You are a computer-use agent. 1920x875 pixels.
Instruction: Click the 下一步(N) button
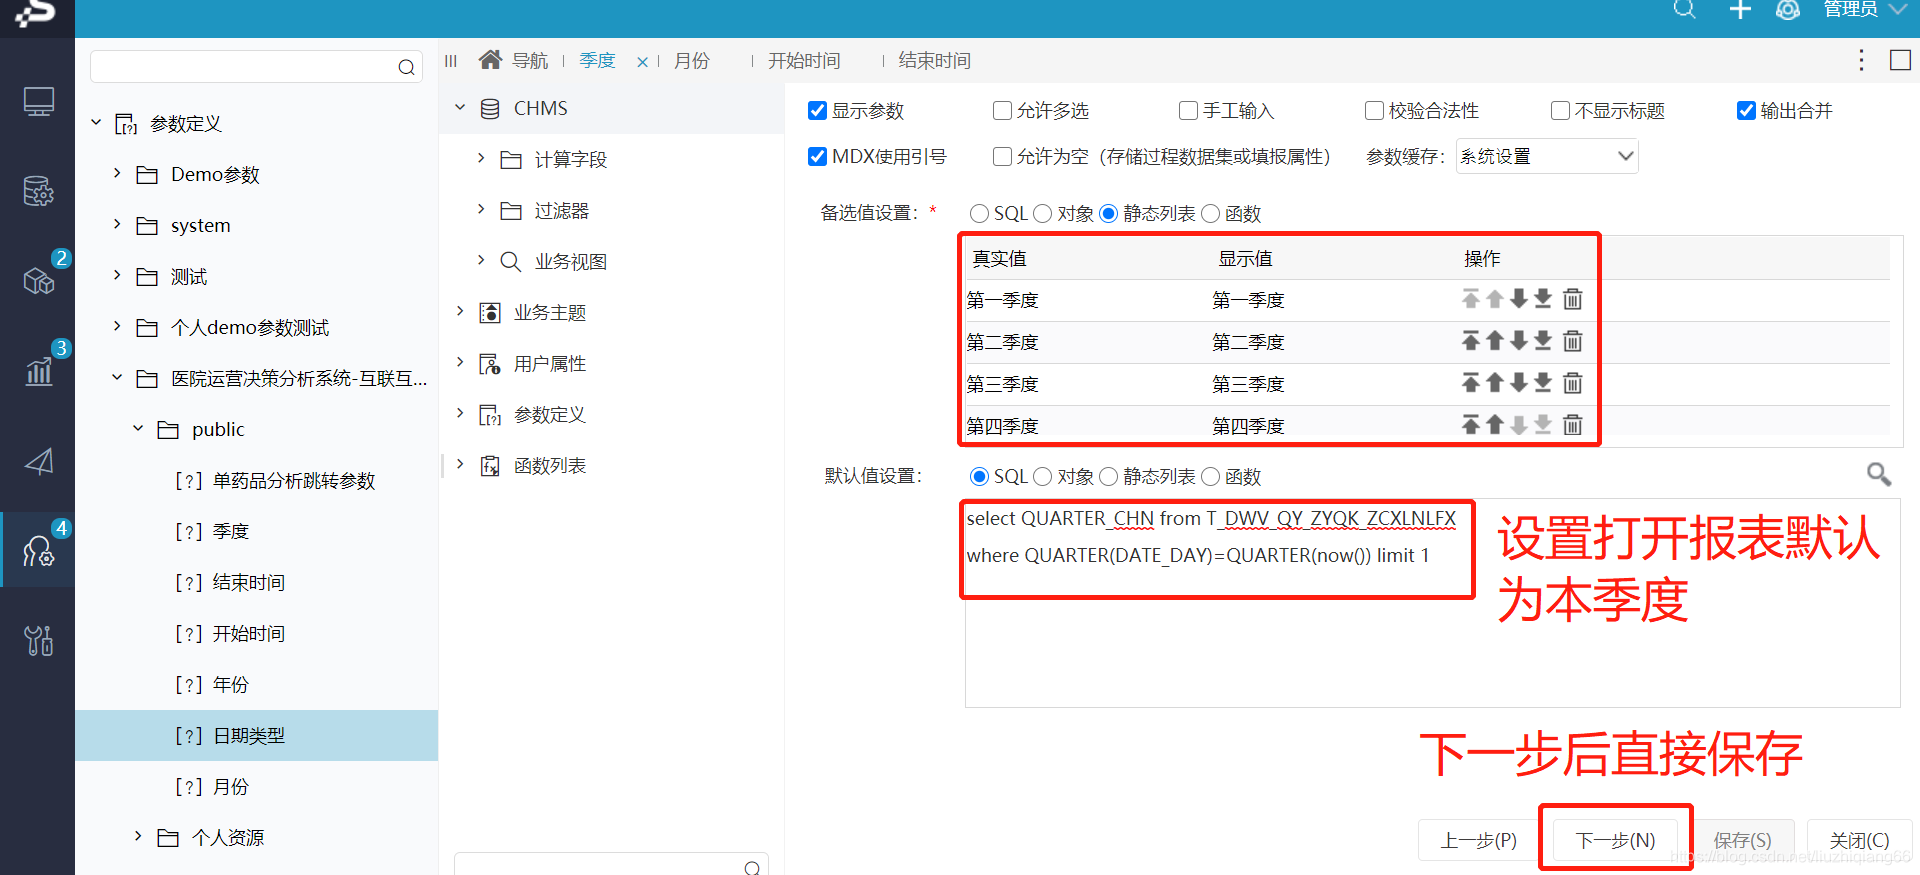point(1616,840)
